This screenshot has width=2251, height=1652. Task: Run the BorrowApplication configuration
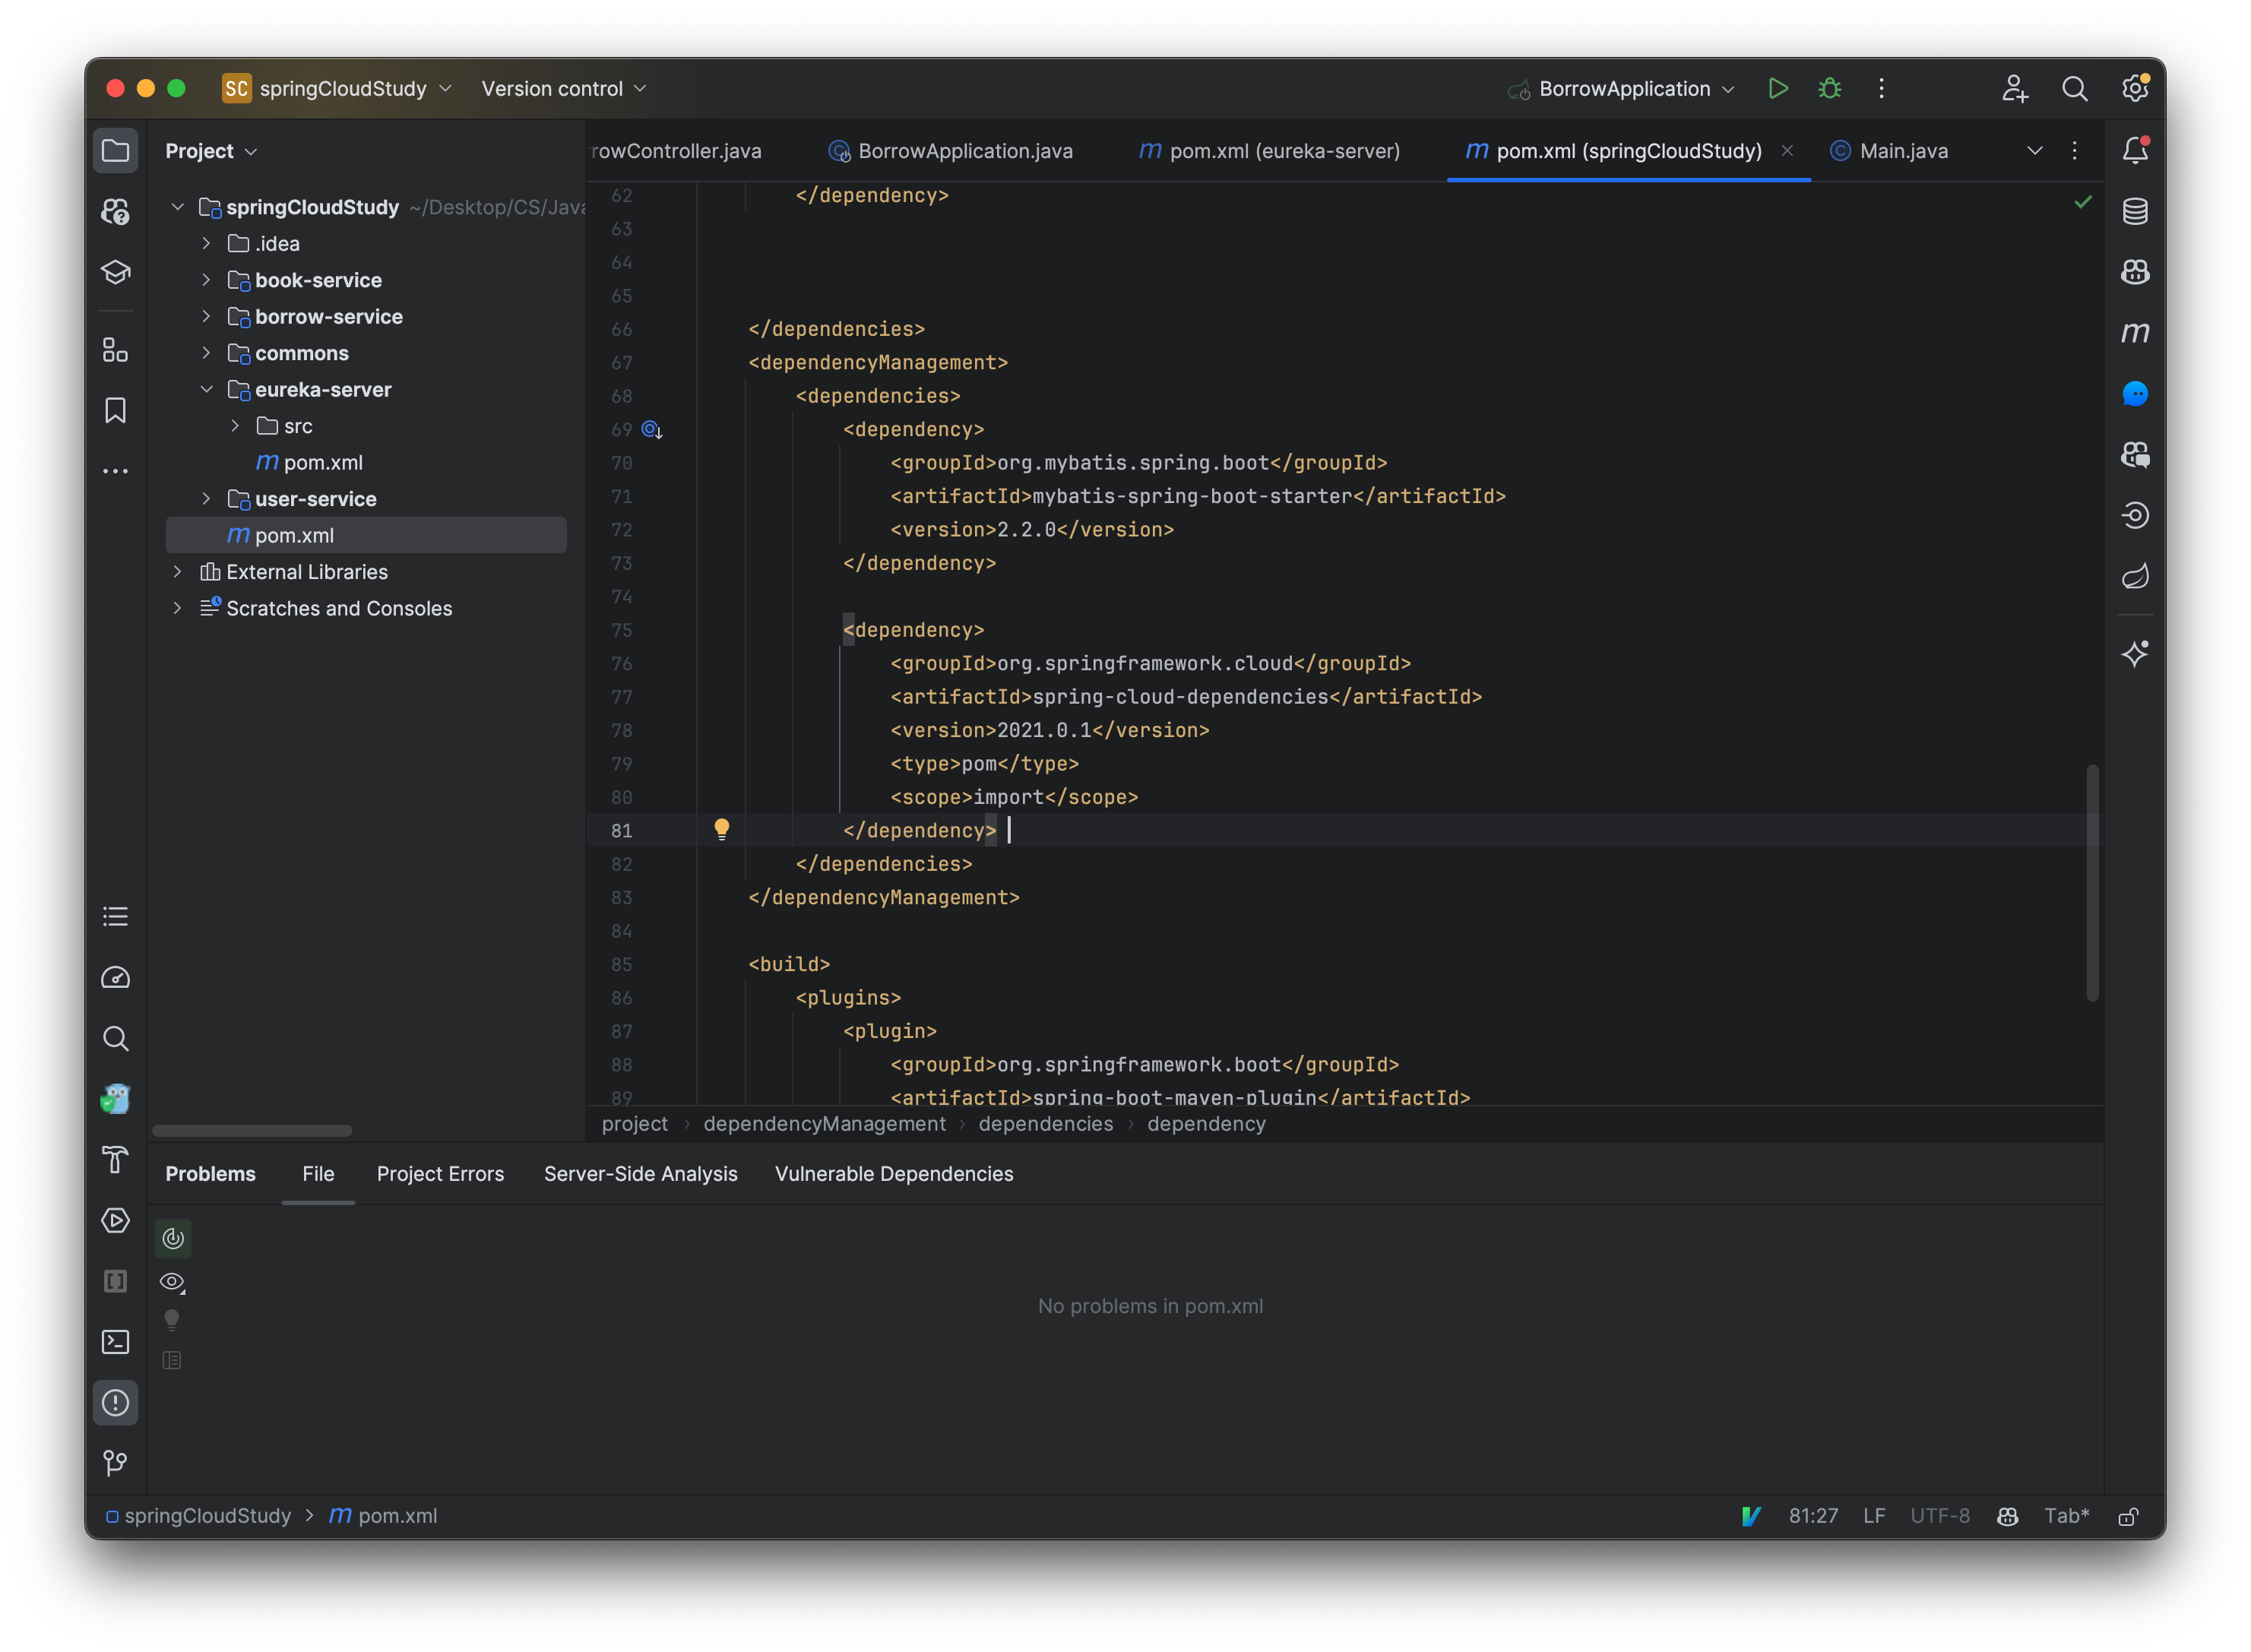[x=1778, y=88]
